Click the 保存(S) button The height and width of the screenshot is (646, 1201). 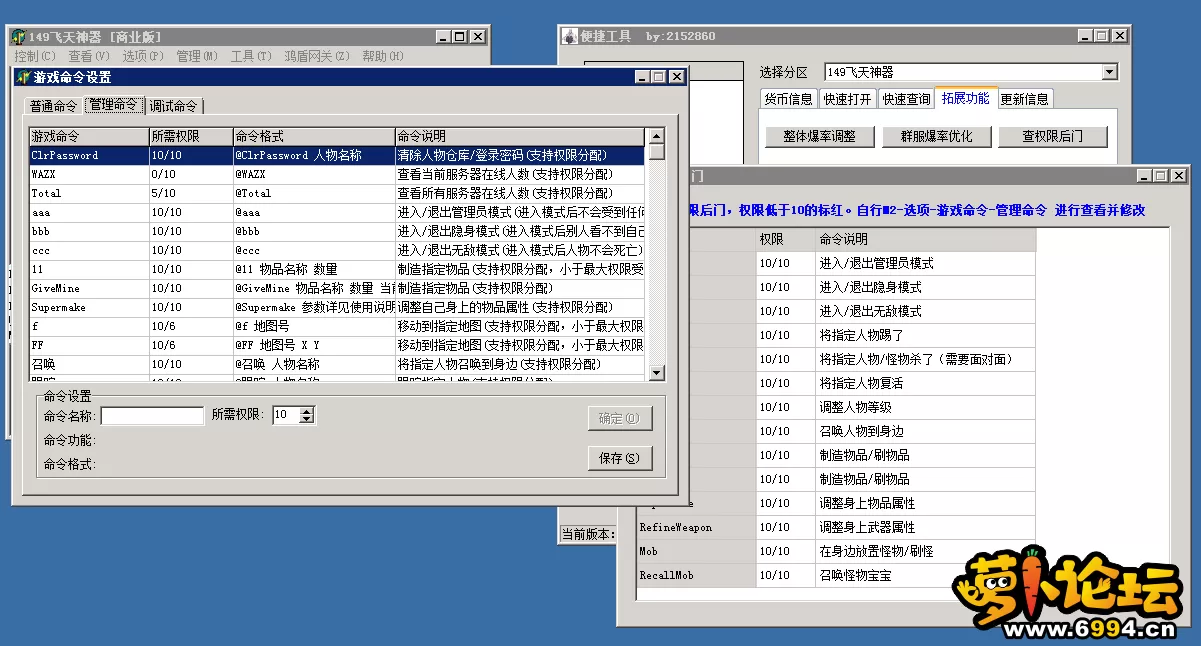[x=620, y=458]
